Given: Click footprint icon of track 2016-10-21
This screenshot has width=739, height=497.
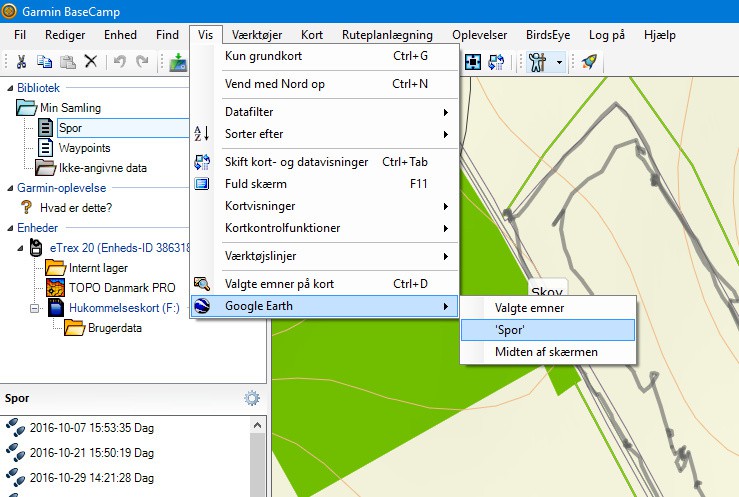Looking at the screenshot, I should pyautogui.click(x=16, y=452).
